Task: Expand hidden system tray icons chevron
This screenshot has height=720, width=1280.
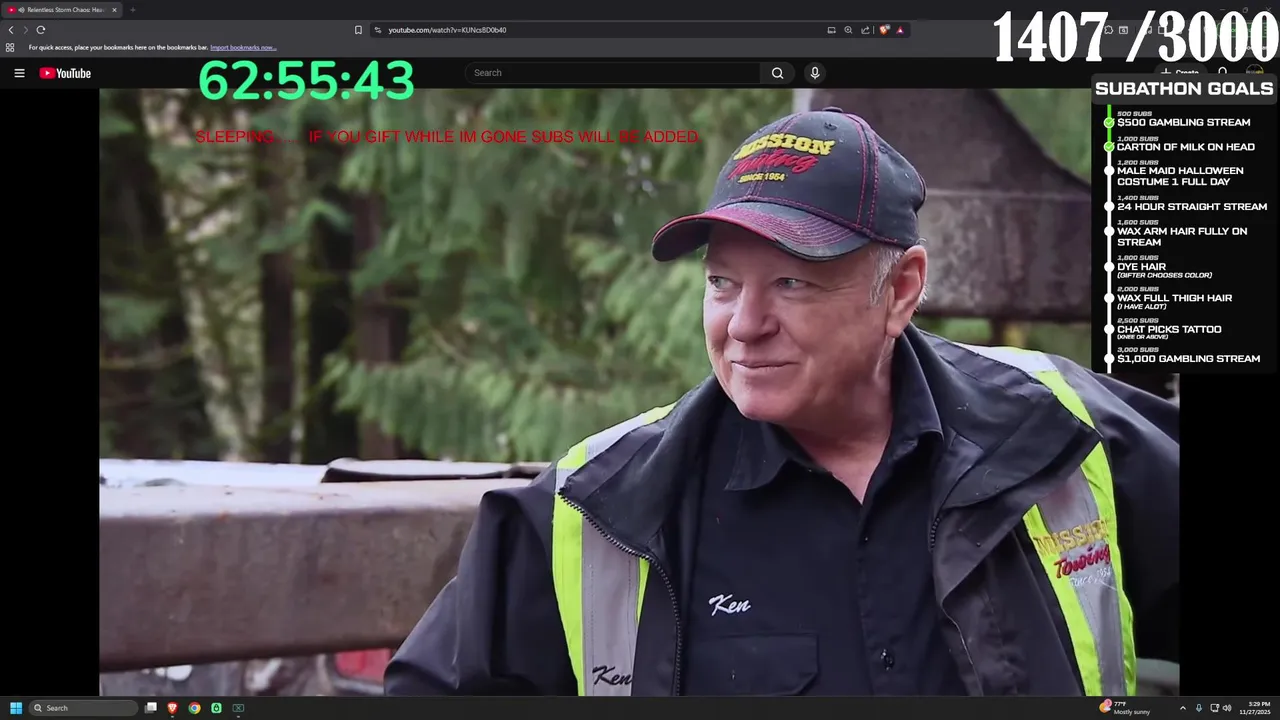Action: click(x=1183, y=708)
